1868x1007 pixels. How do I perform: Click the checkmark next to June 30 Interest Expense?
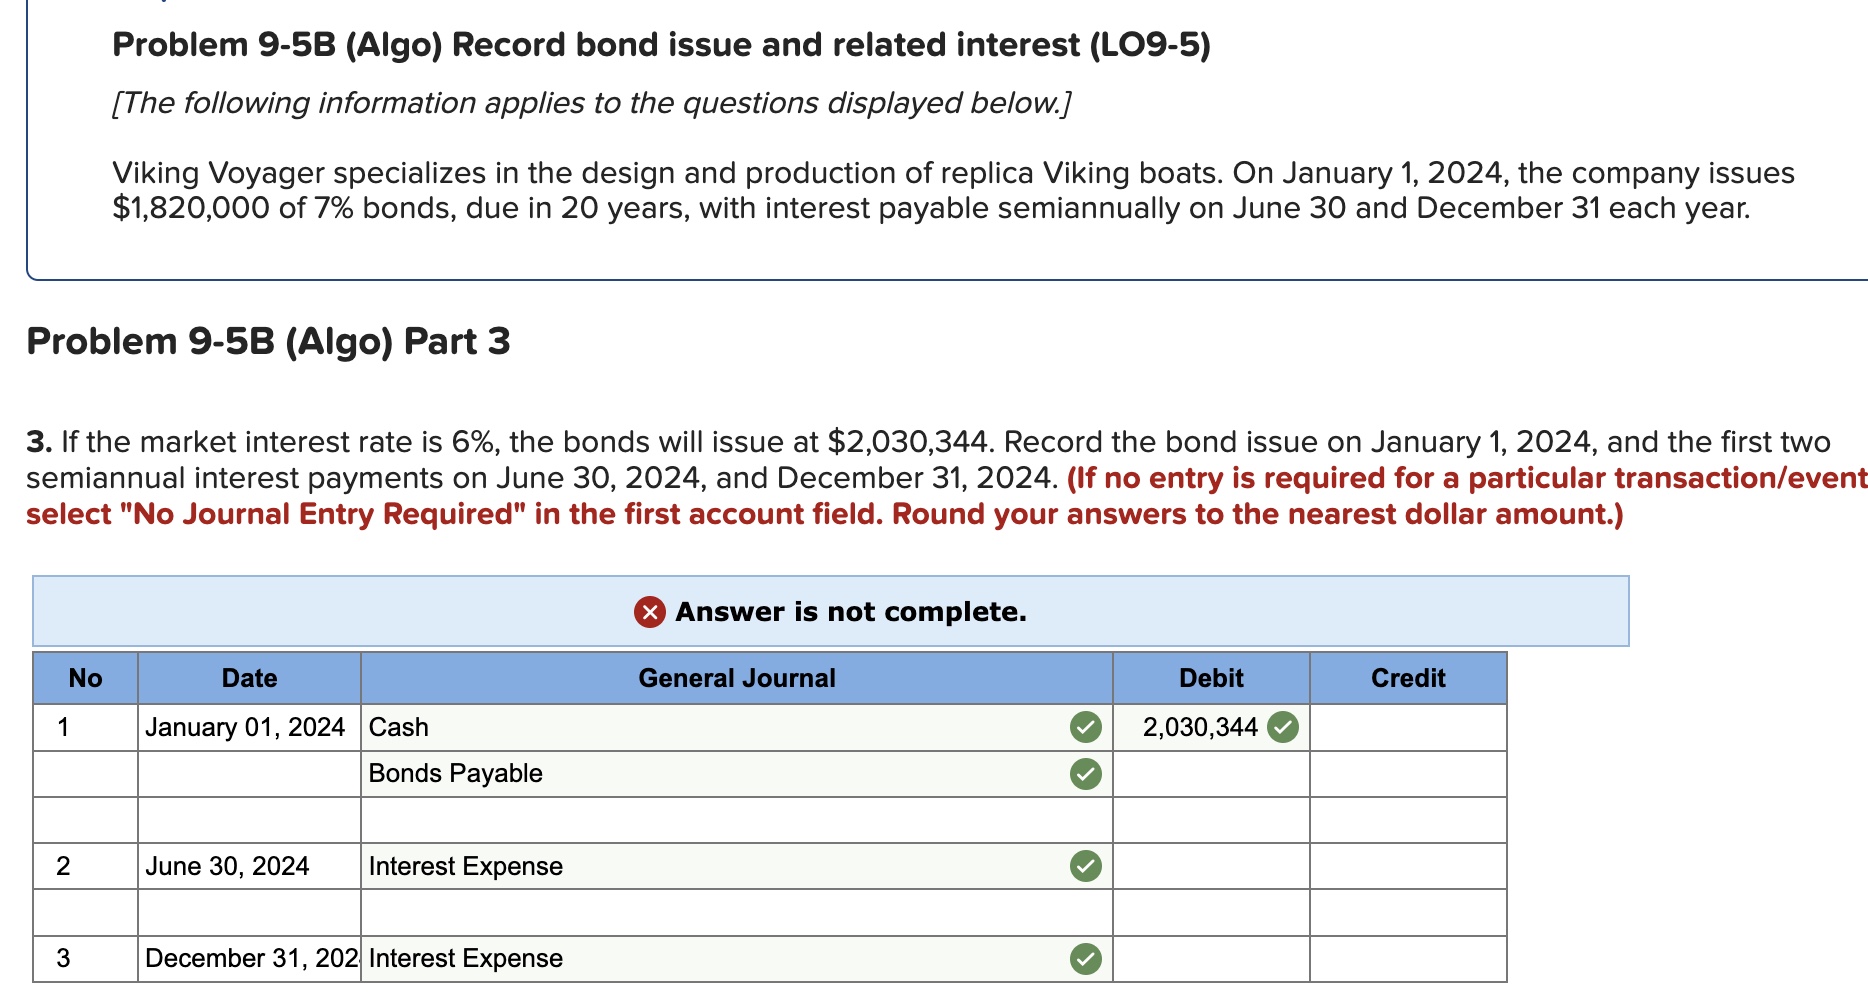pyautogui.click(x=1084, y=866)
